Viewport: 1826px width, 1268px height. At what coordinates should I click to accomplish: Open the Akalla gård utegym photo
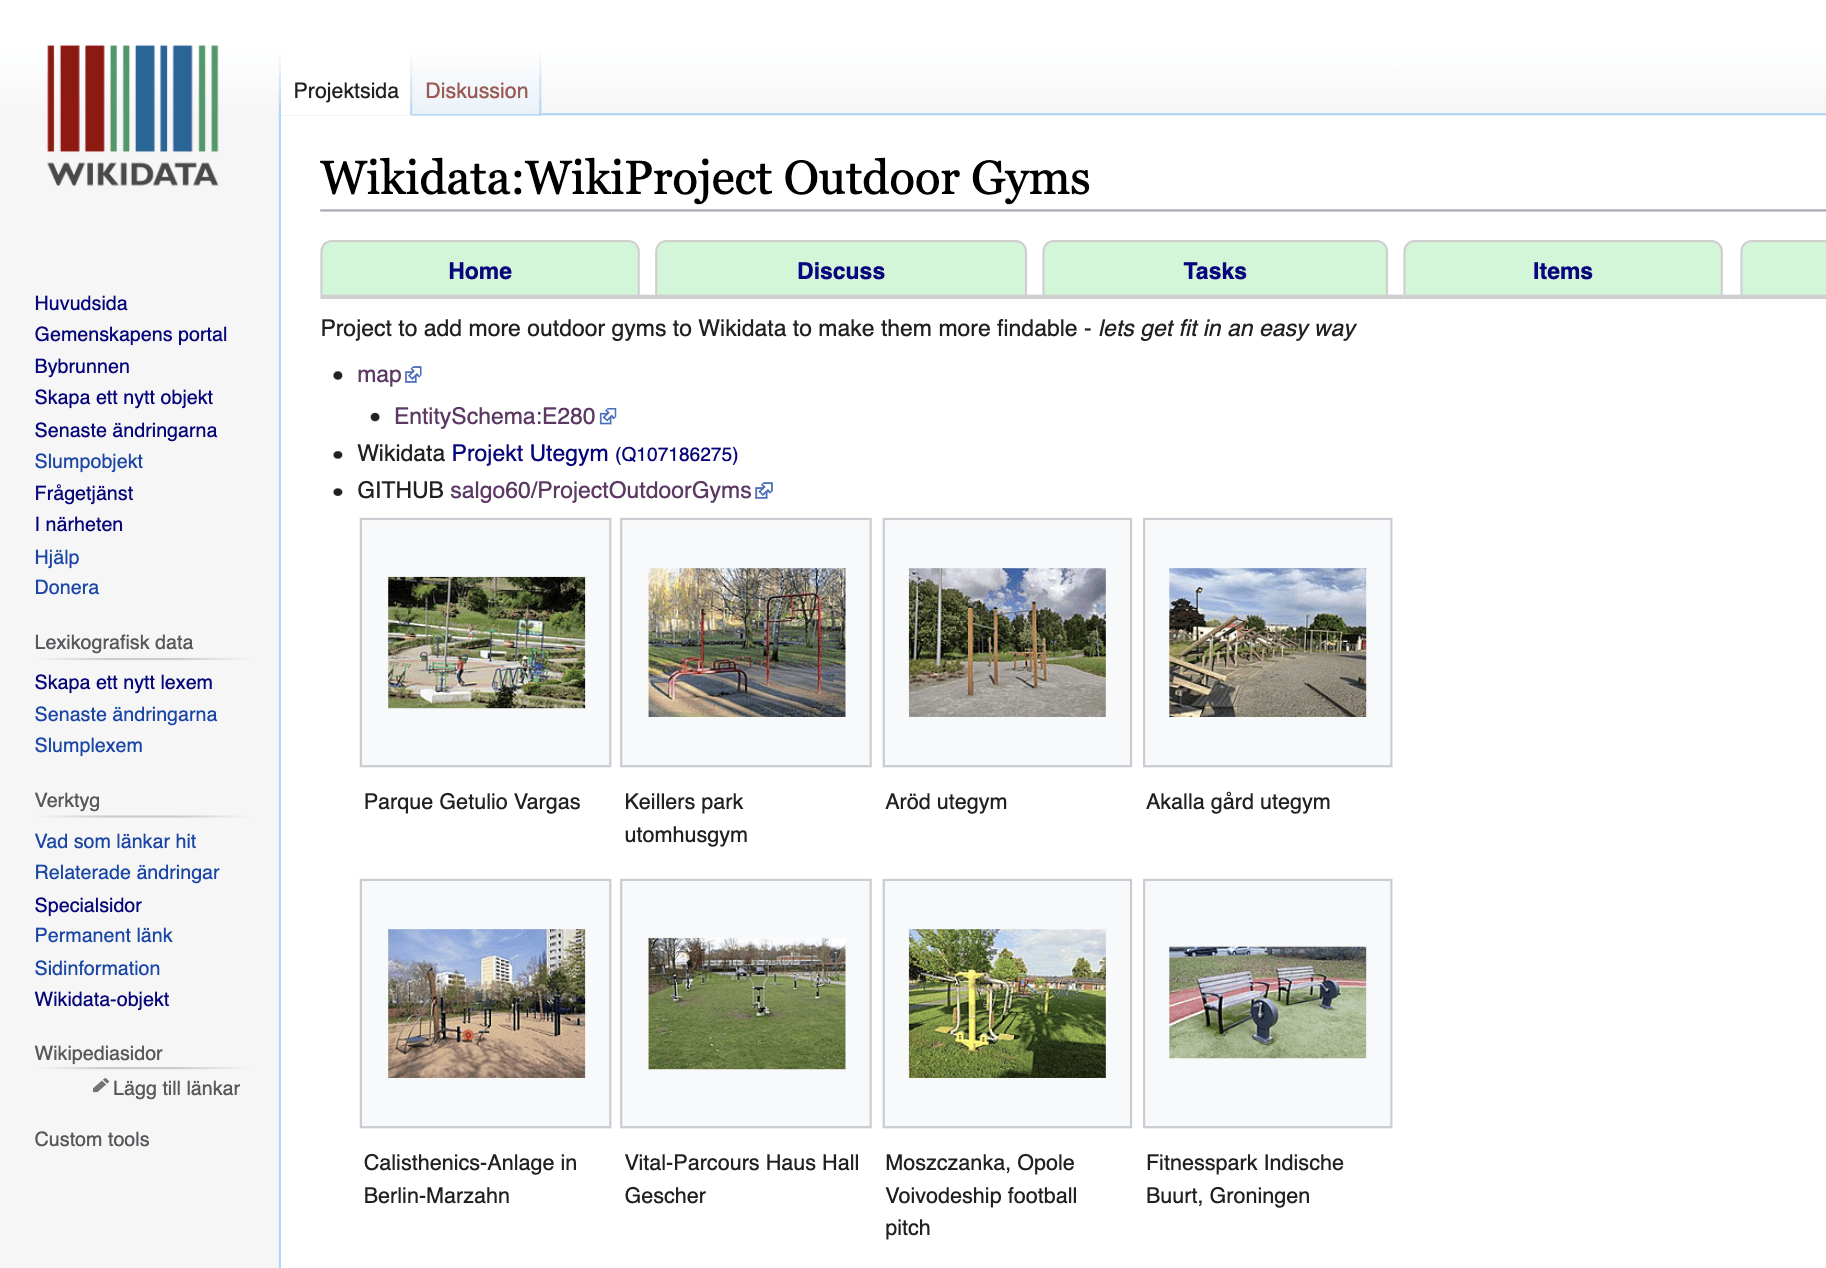1267,642
